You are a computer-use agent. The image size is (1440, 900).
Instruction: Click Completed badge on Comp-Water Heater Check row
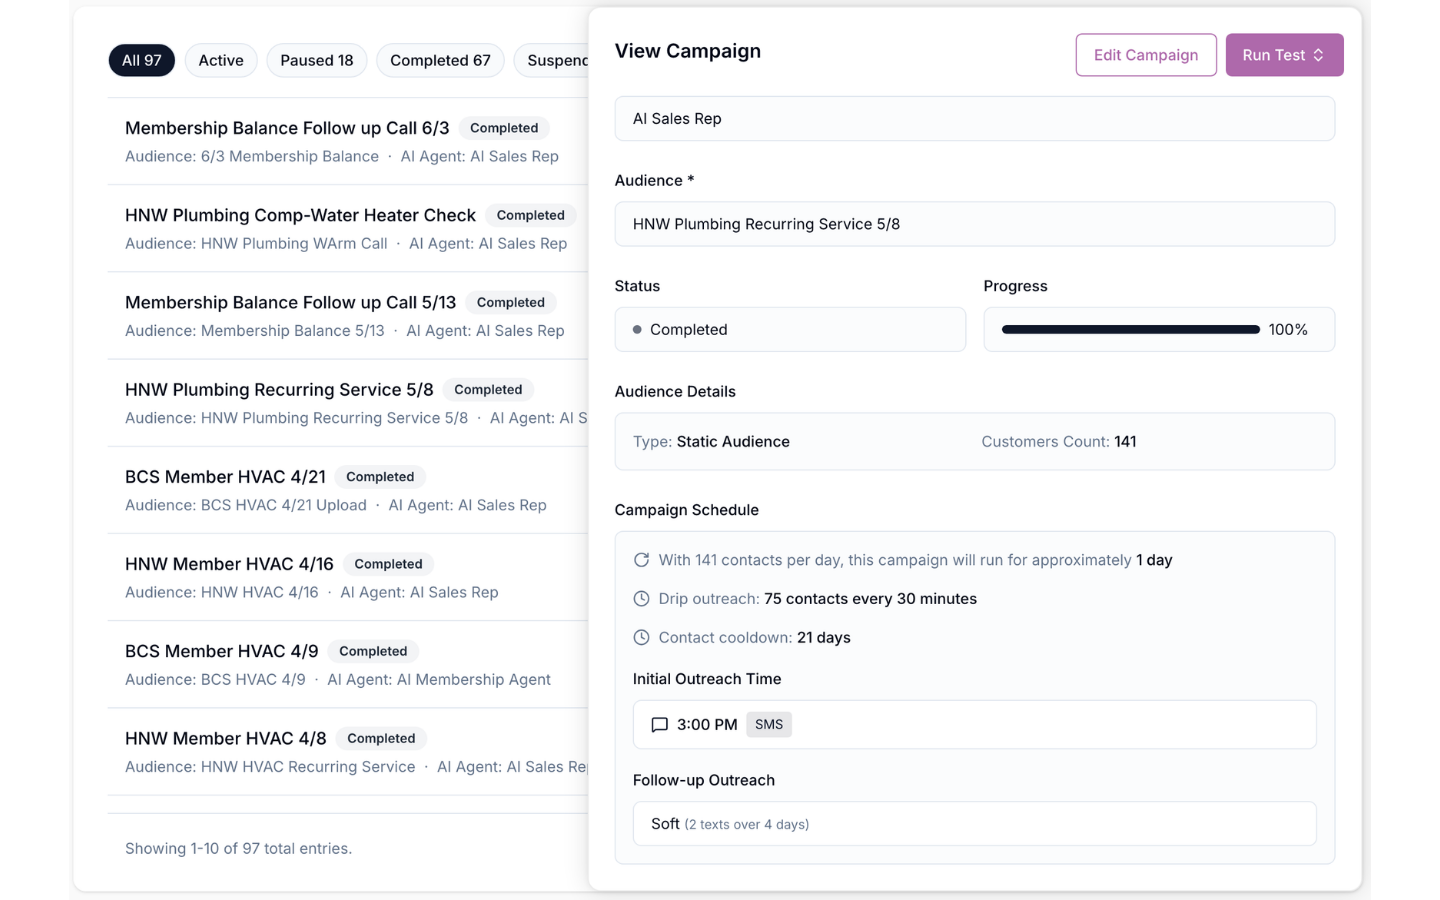click(530, 215)
